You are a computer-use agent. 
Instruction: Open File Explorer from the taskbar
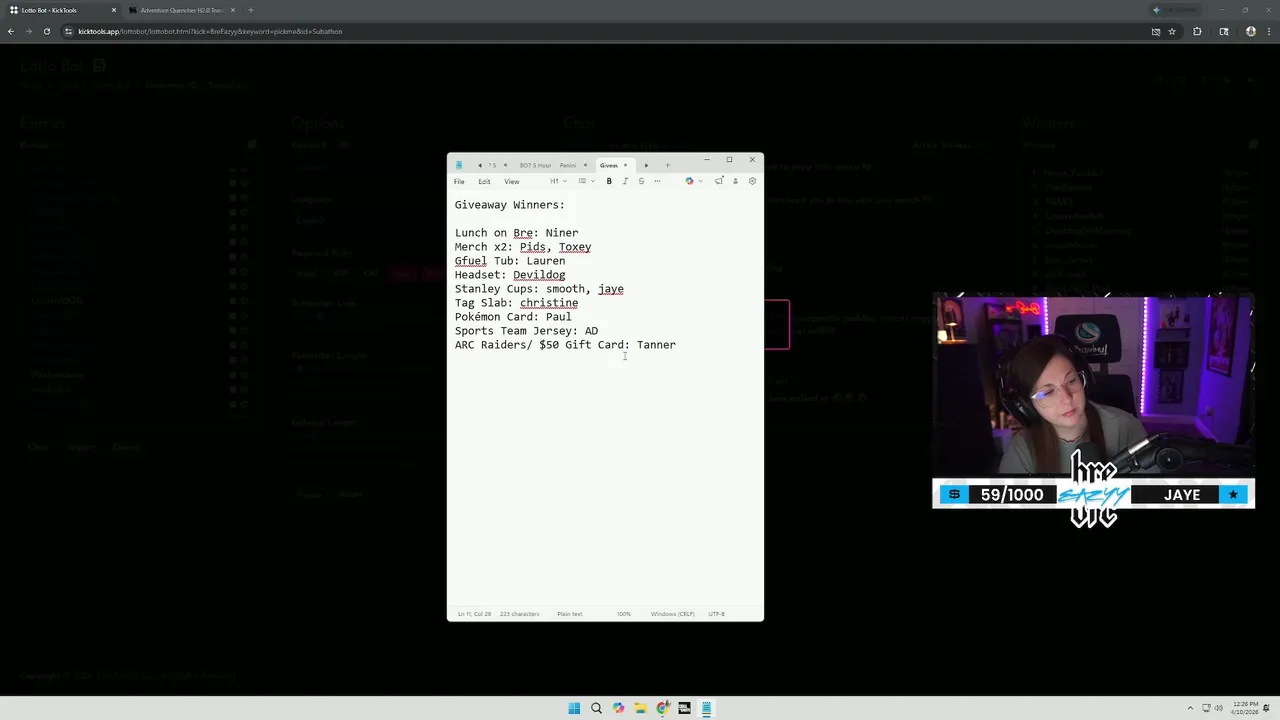coord(640,708)
